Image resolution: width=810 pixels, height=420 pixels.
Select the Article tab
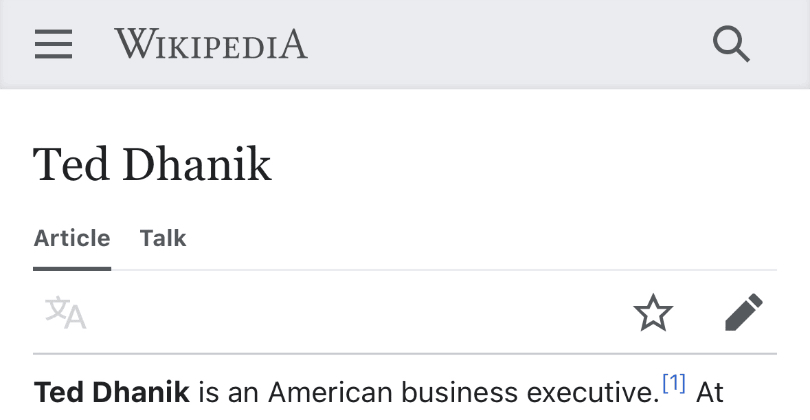(72, 238)
